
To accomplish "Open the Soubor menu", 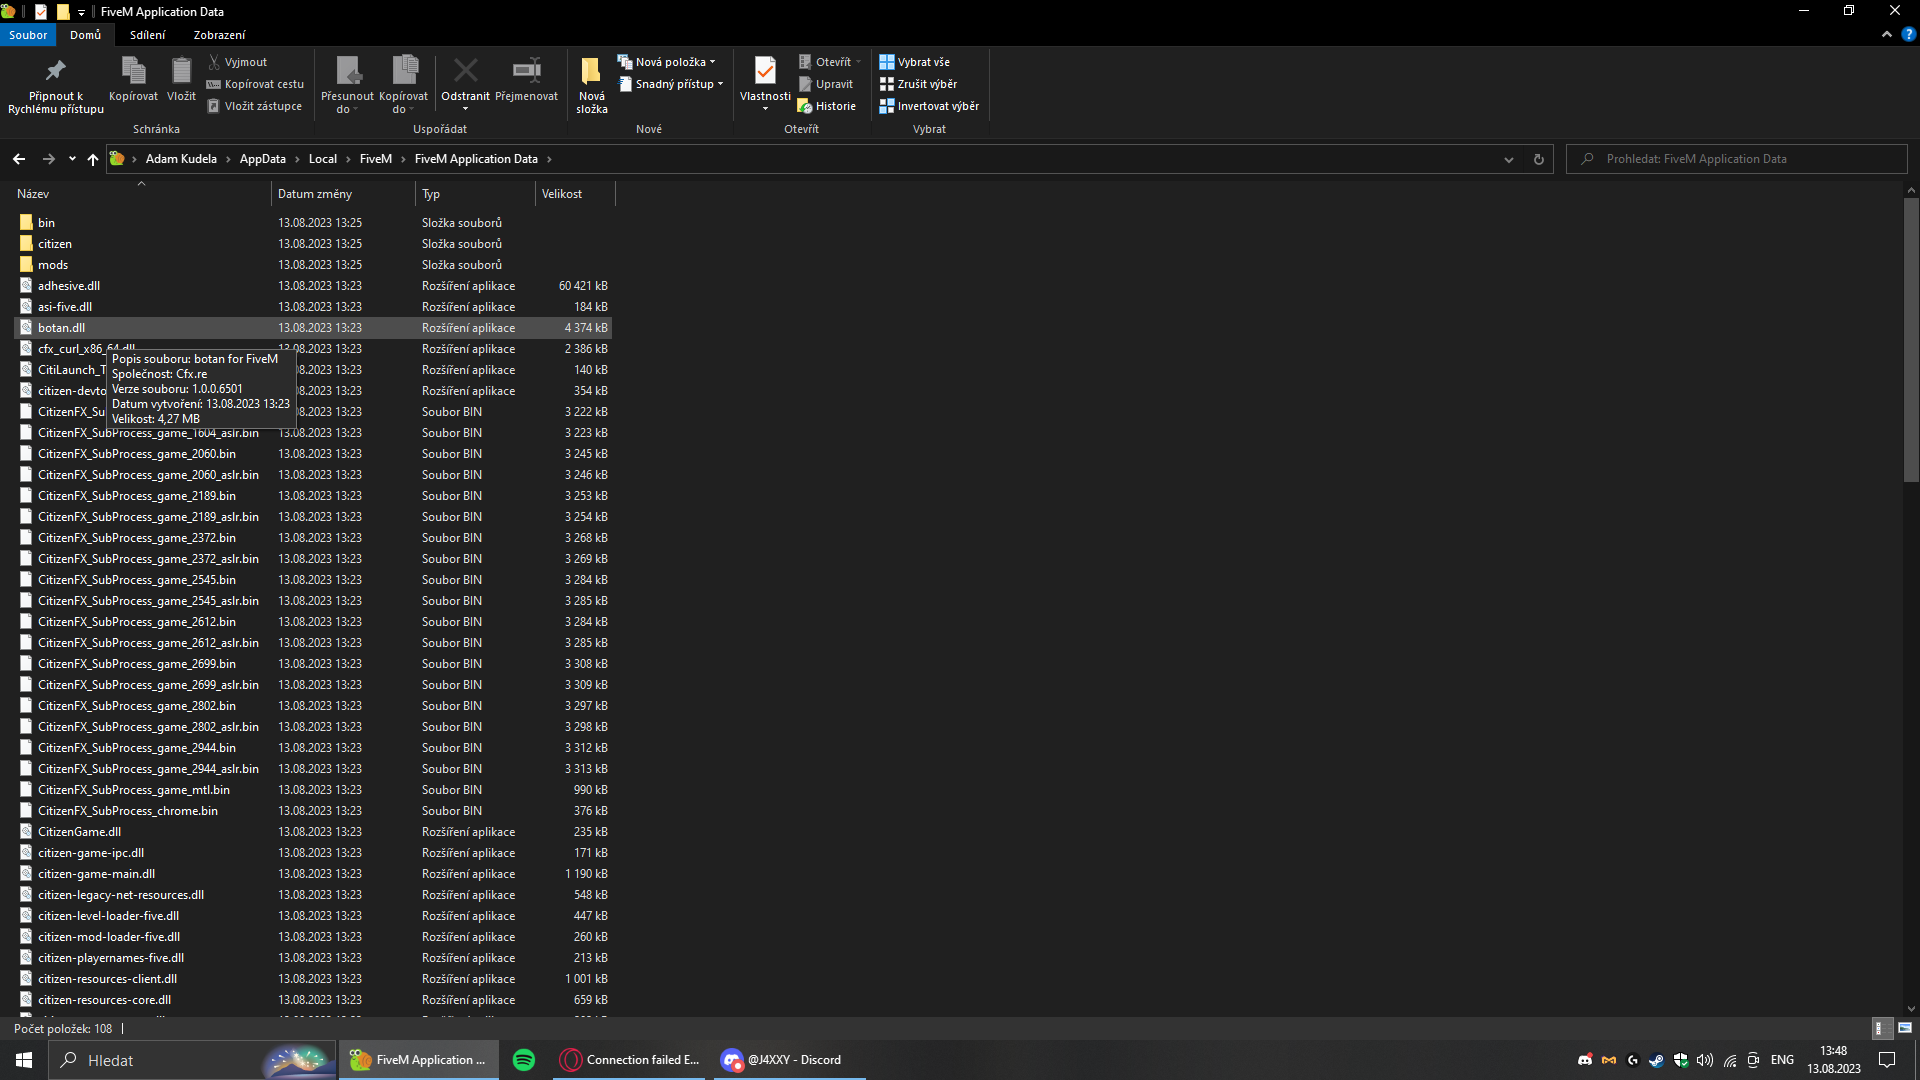I will 28,35.
